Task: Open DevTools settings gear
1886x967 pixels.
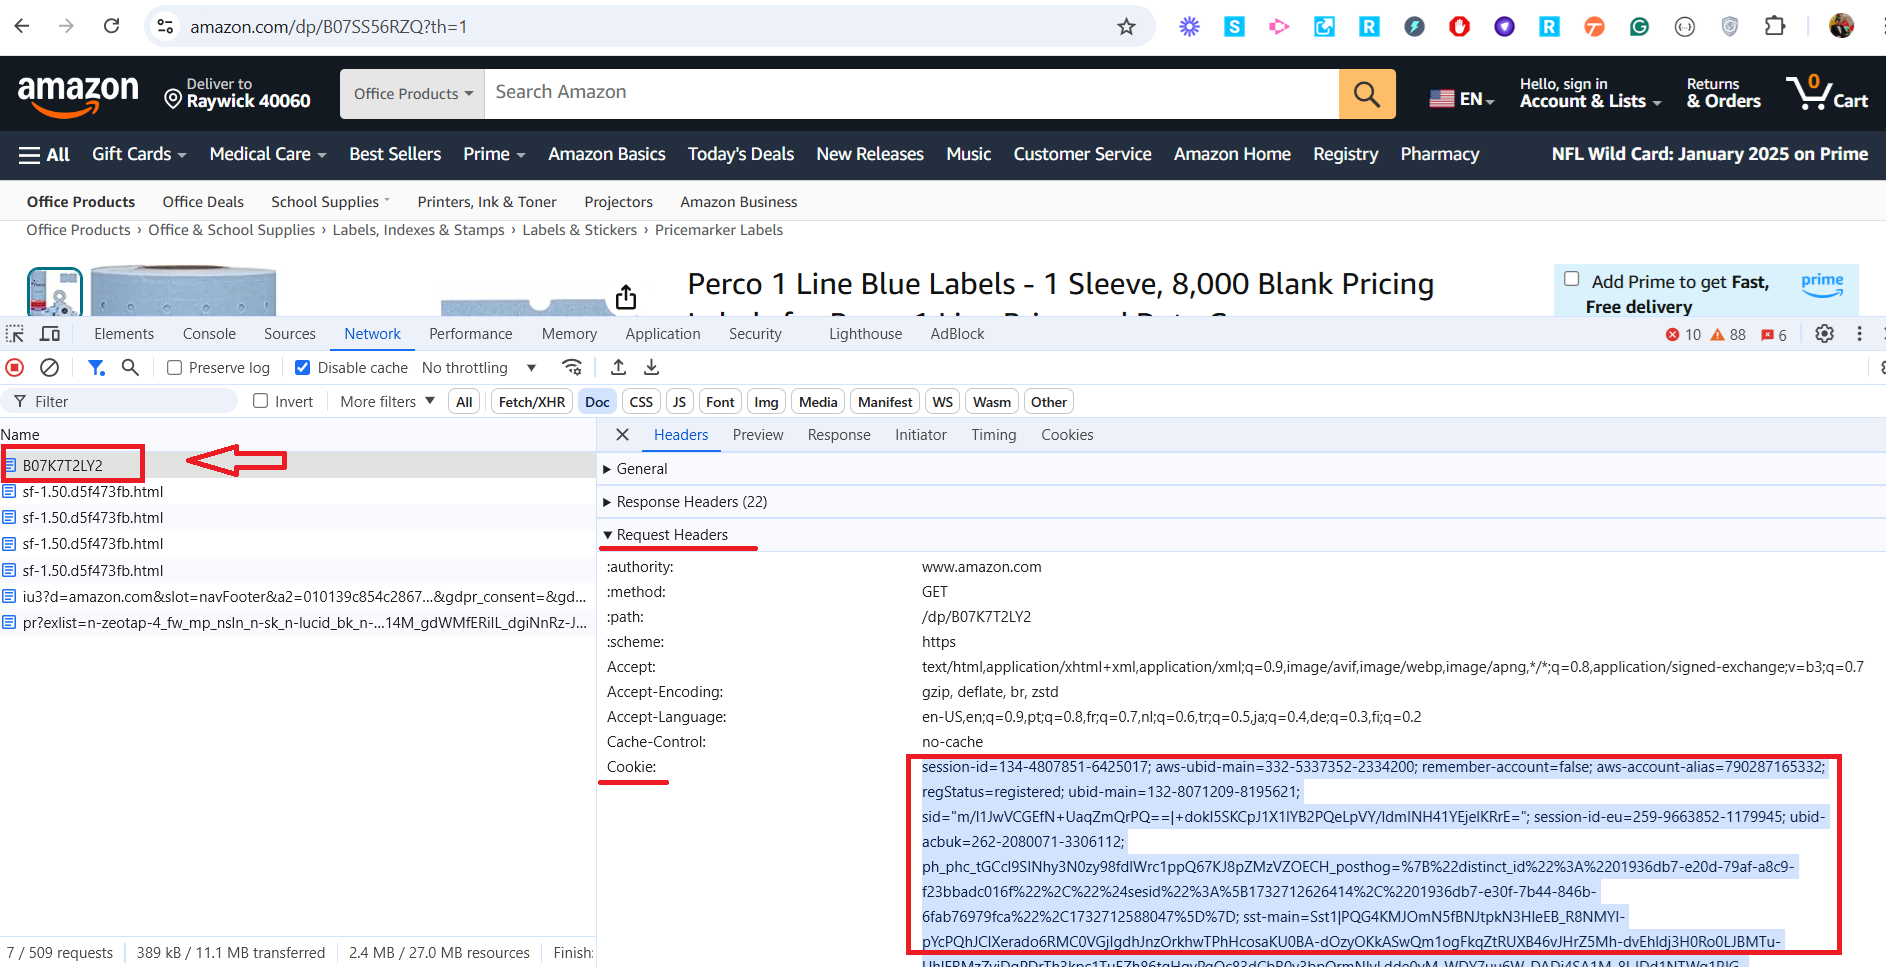Action: point(1825,334)
